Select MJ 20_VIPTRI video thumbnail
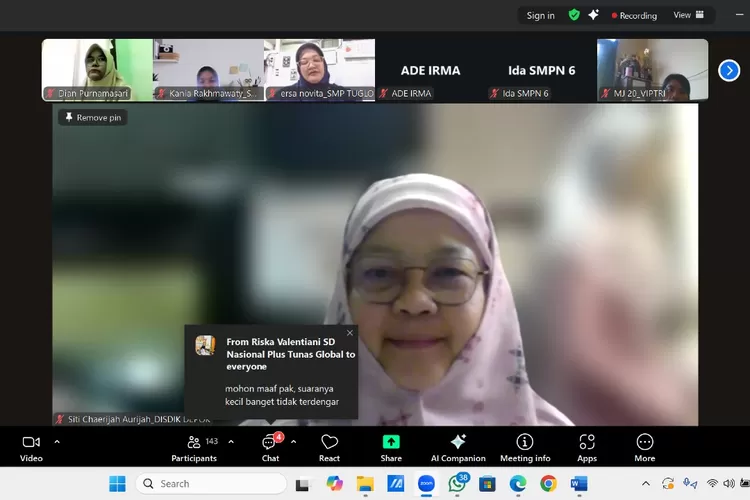Viewport: 750px width, 500px height. 652,70
